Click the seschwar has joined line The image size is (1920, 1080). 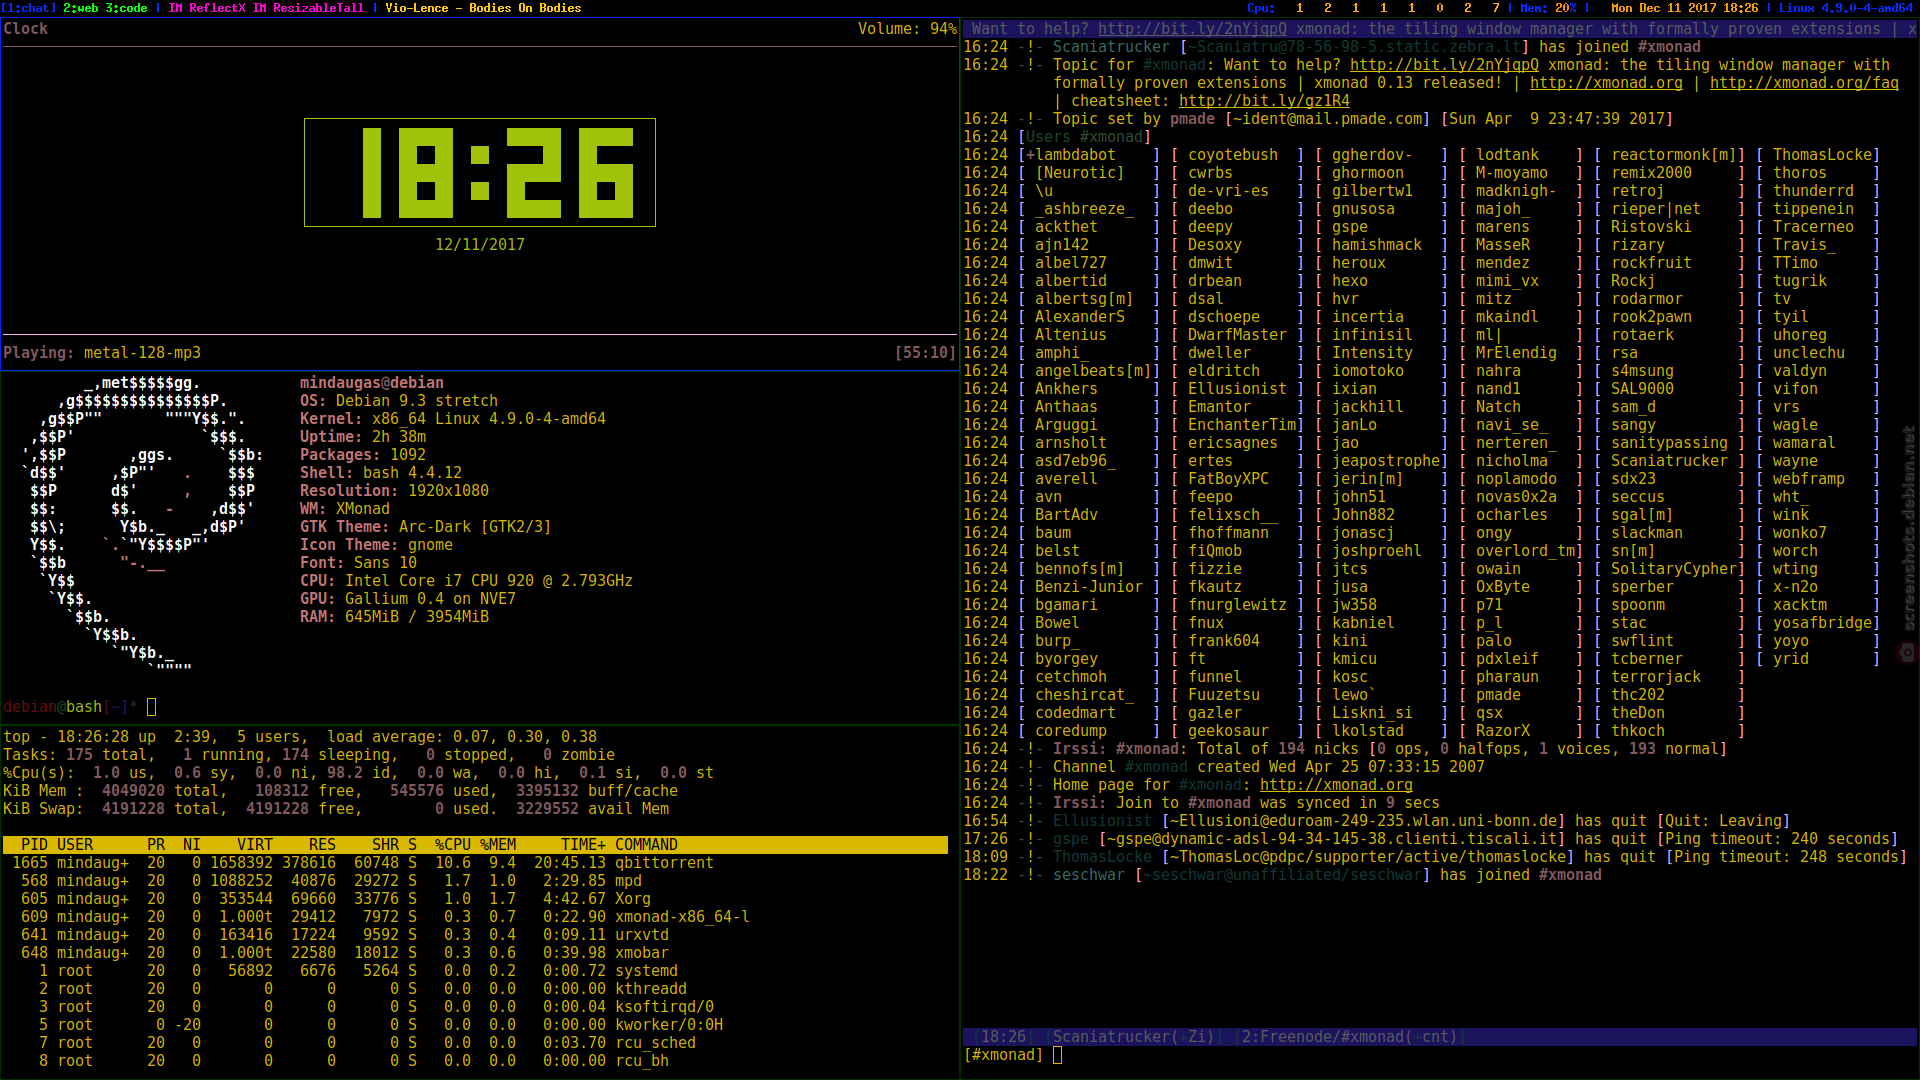(1282, 875)
